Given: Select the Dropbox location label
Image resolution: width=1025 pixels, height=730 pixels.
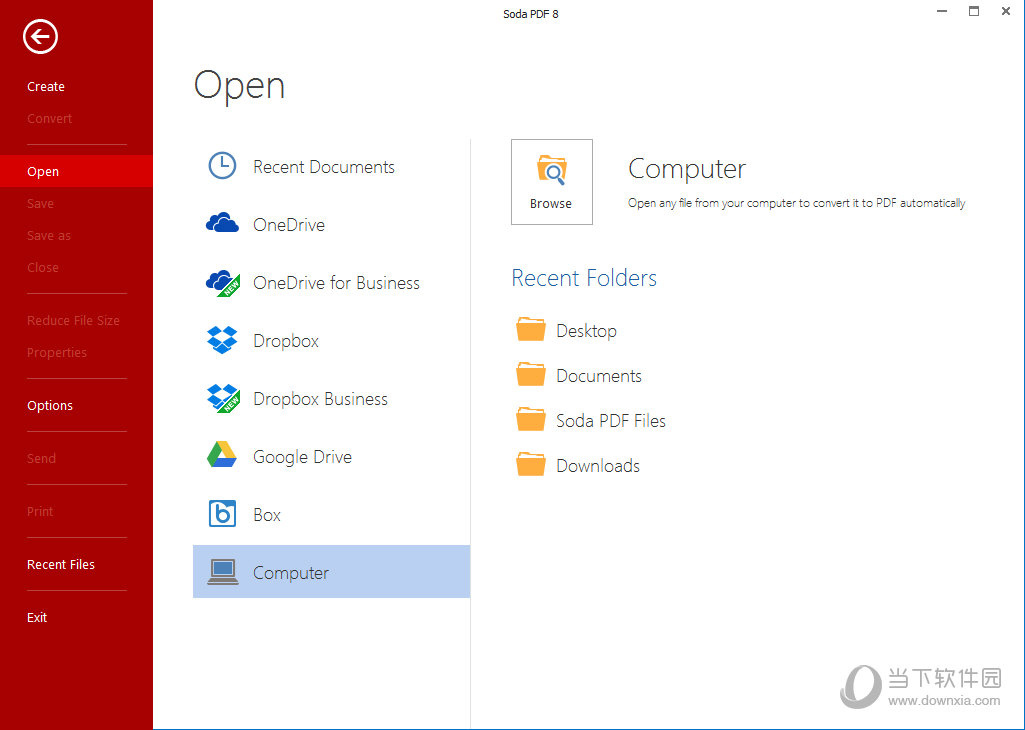Looking at the screenshot, I should click(x=286, y=341).
